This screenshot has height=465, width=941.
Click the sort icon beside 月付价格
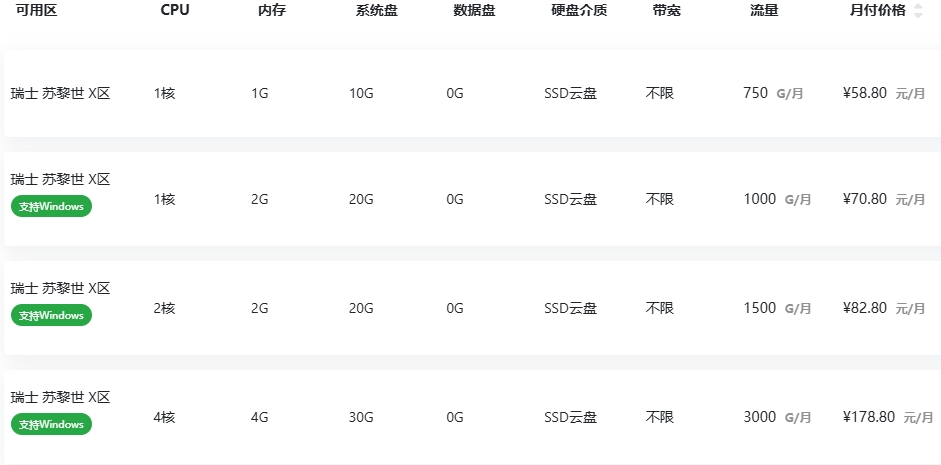pos(919,11)
